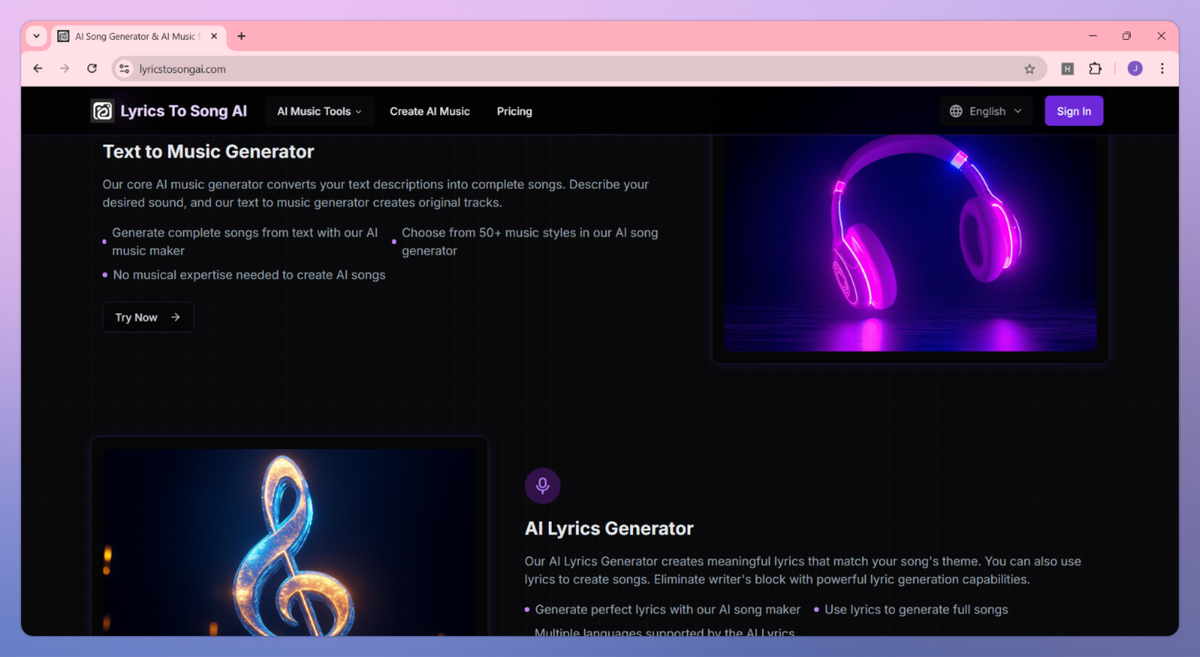1200x657 pixels.
Task: Bookmark this page with the star icon
Action: (x=1029, y=69)
